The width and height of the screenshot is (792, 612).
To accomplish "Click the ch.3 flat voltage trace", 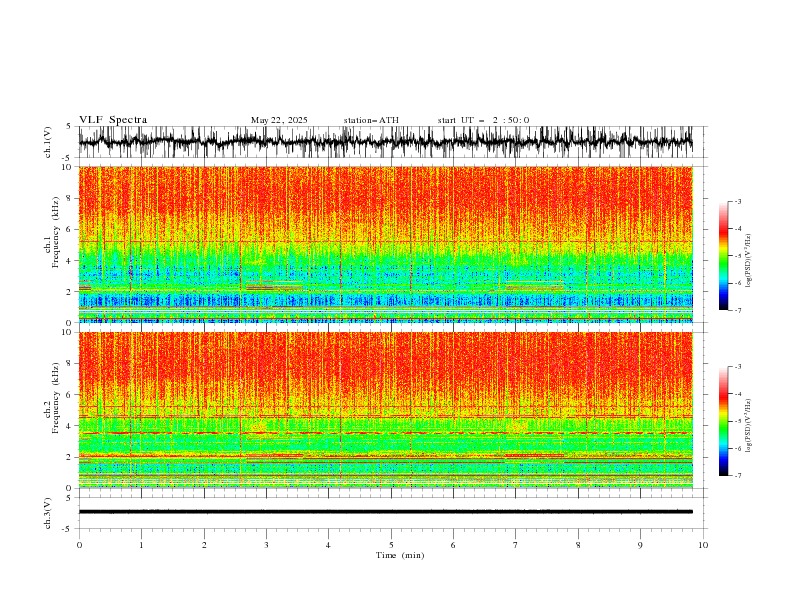I will point(385,512).
